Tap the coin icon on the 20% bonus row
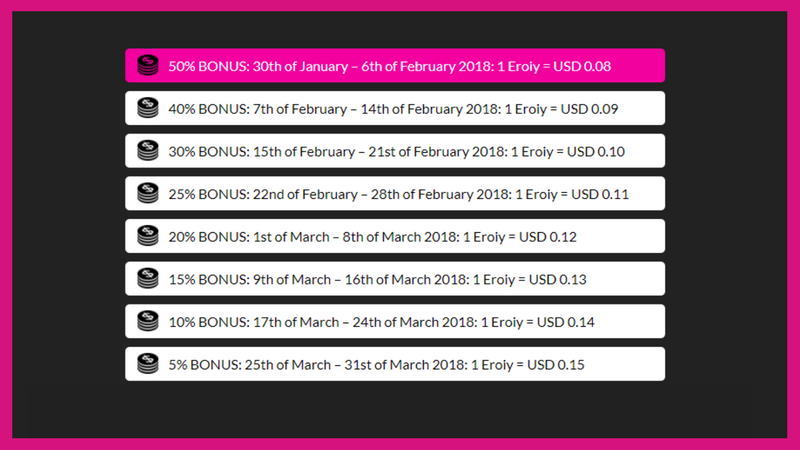Screen dimensions: 800x450 pyautogui.click(x=148, y=237)
